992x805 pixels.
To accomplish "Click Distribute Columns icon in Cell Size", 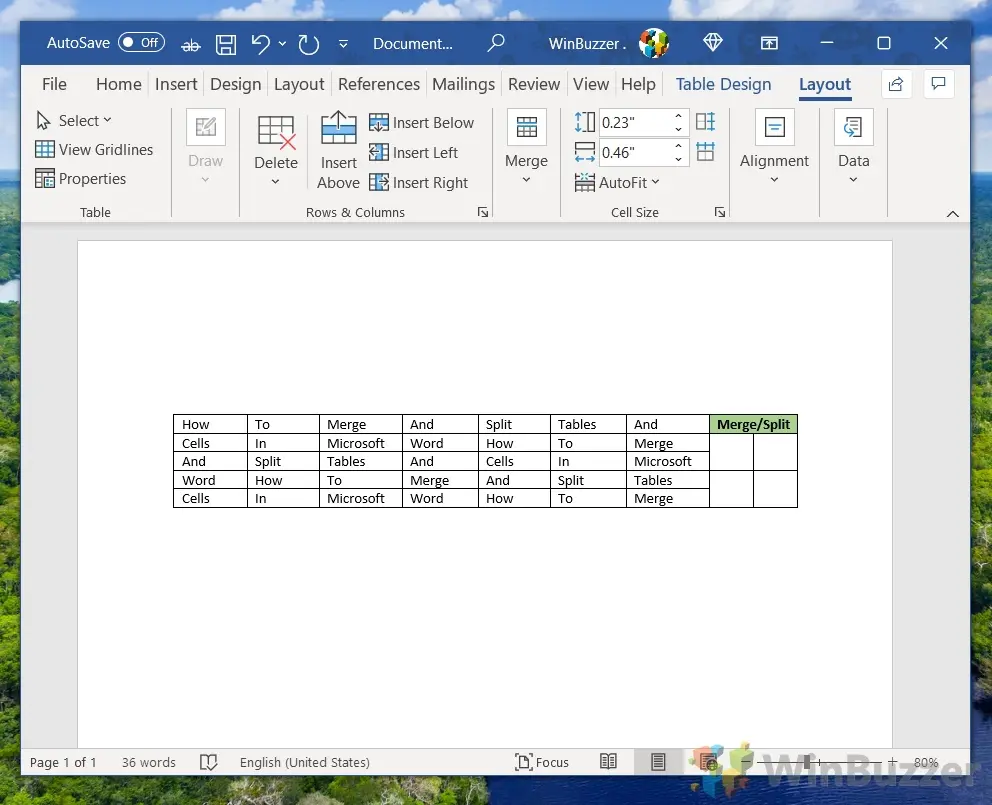I will click(x=706, y=152).
